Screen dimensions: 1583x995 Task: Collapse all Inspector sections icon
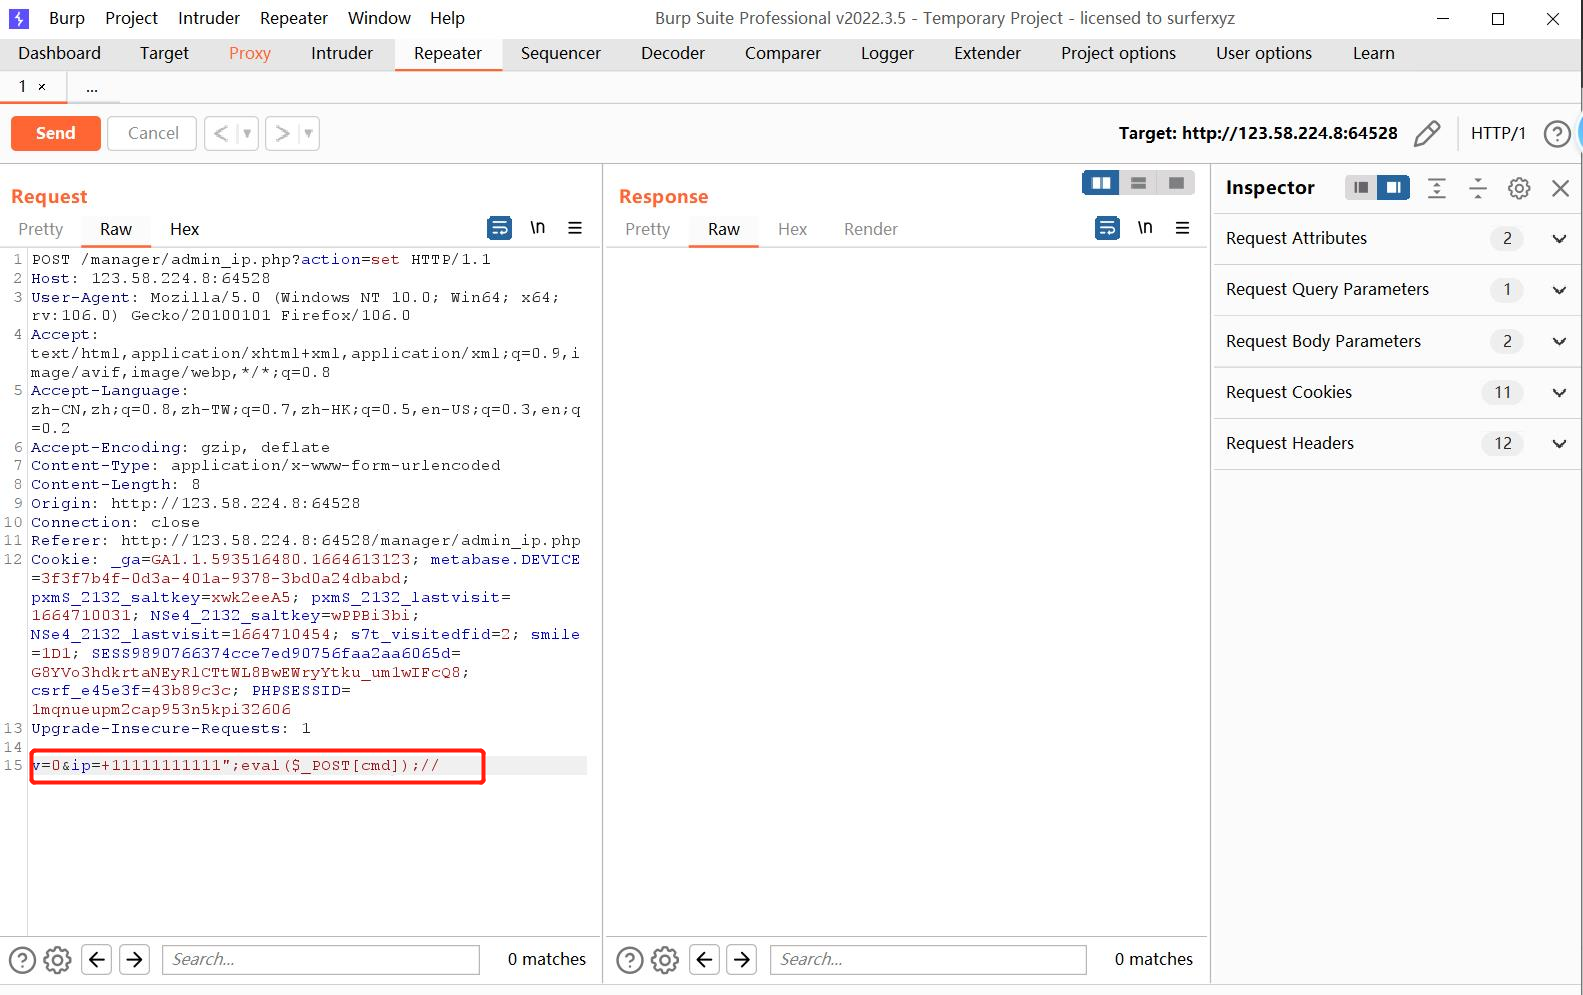(1478, 188)
